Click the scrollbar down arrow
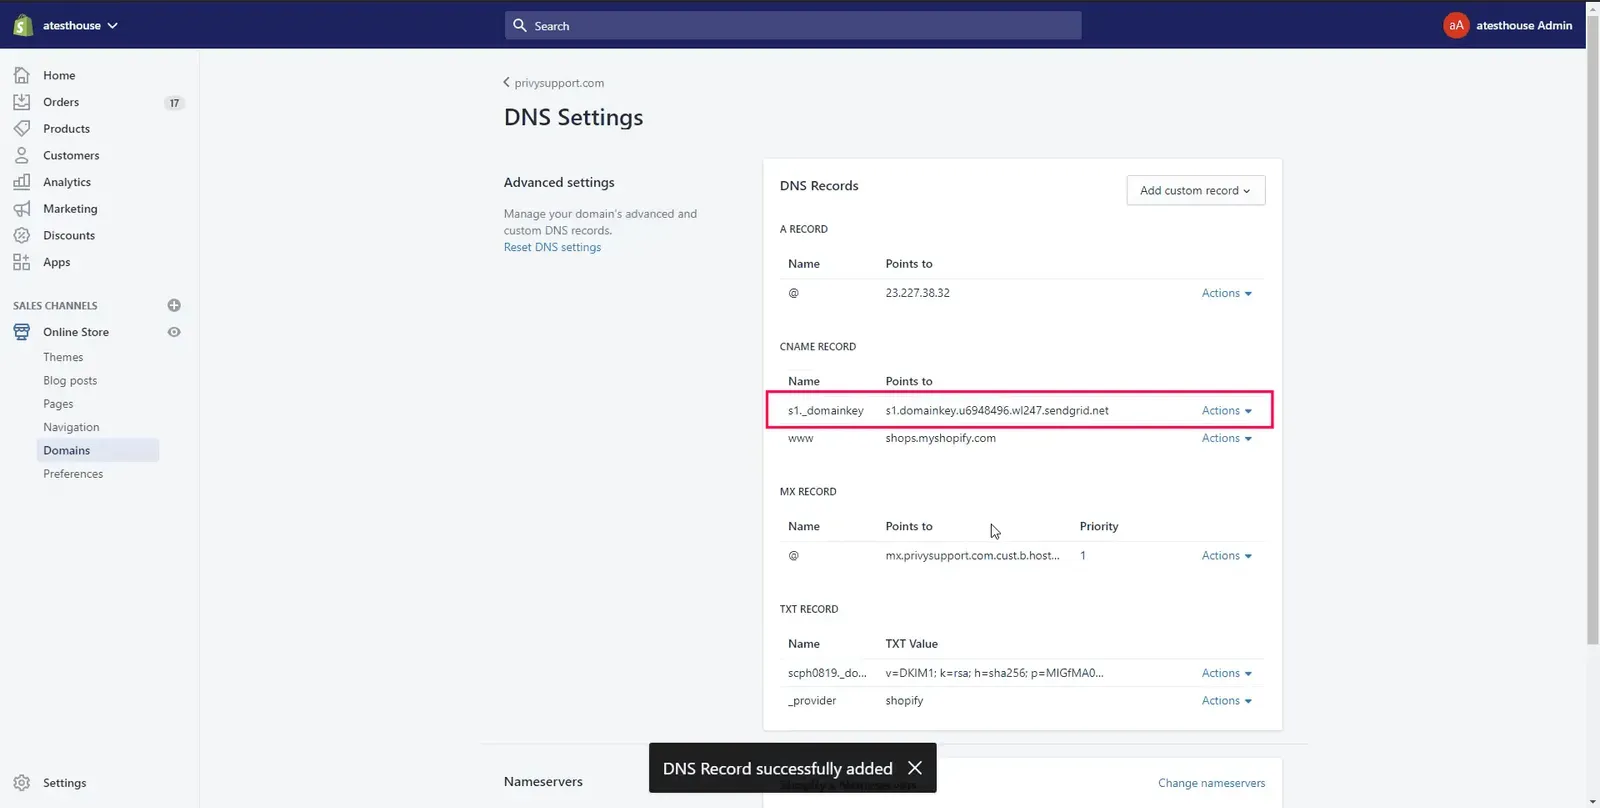 1592,801
